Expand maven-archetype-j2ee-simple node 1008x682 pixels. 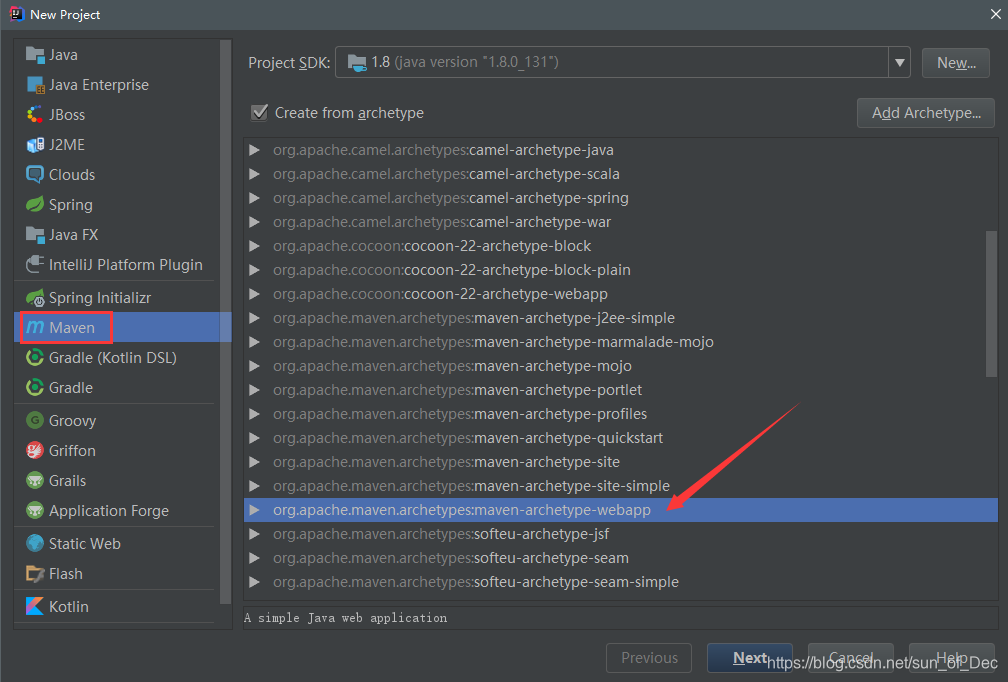(255, 318)
